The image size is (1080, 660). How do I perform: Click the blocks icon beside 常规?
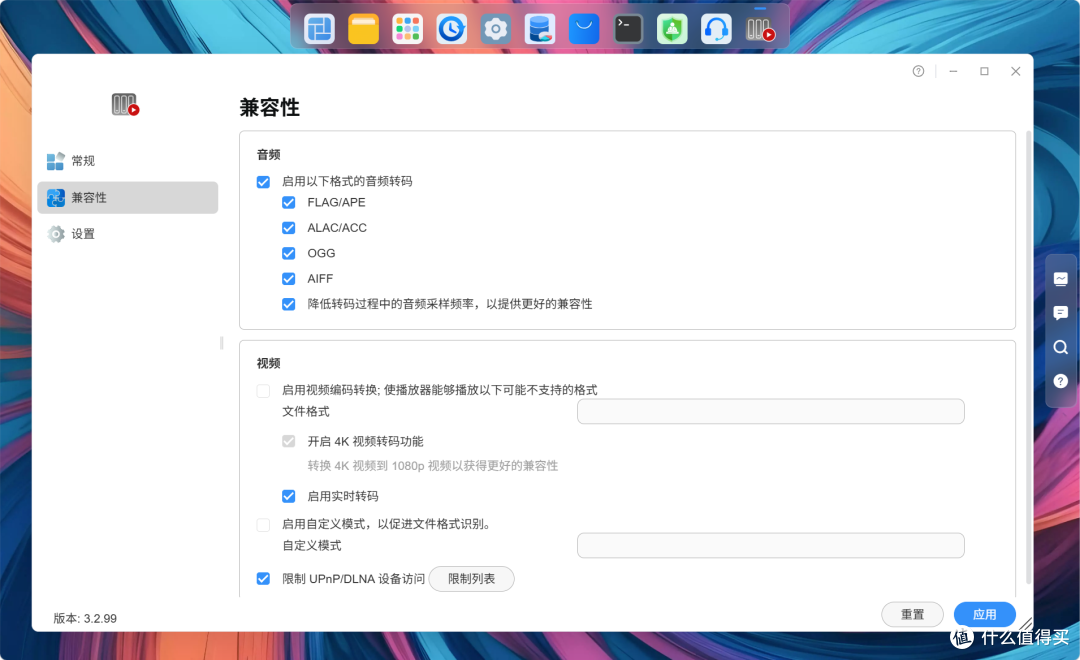click(56, 161)
